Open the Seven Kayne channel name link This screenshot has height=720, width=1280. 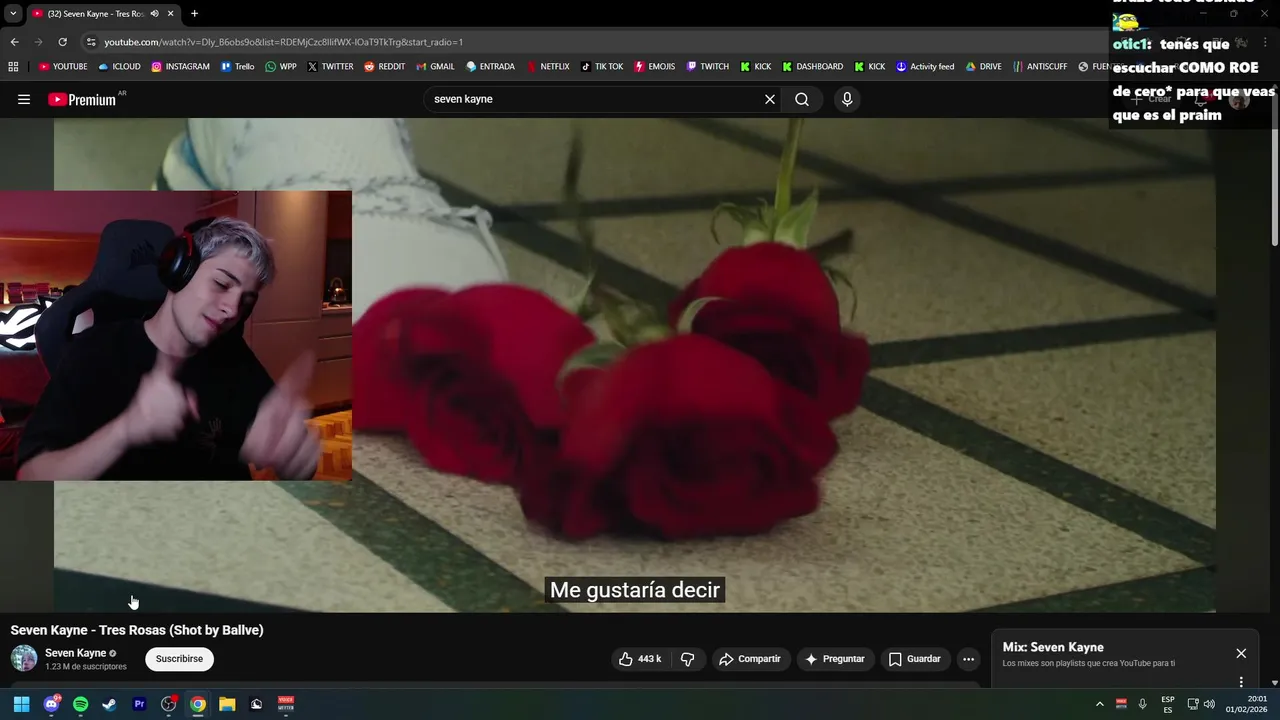pyautogui.click(x=75, y=653)
